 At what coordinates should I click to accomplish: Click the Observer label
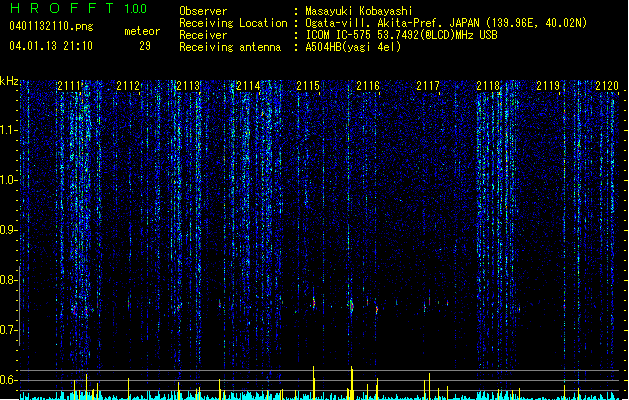(203, 11)
